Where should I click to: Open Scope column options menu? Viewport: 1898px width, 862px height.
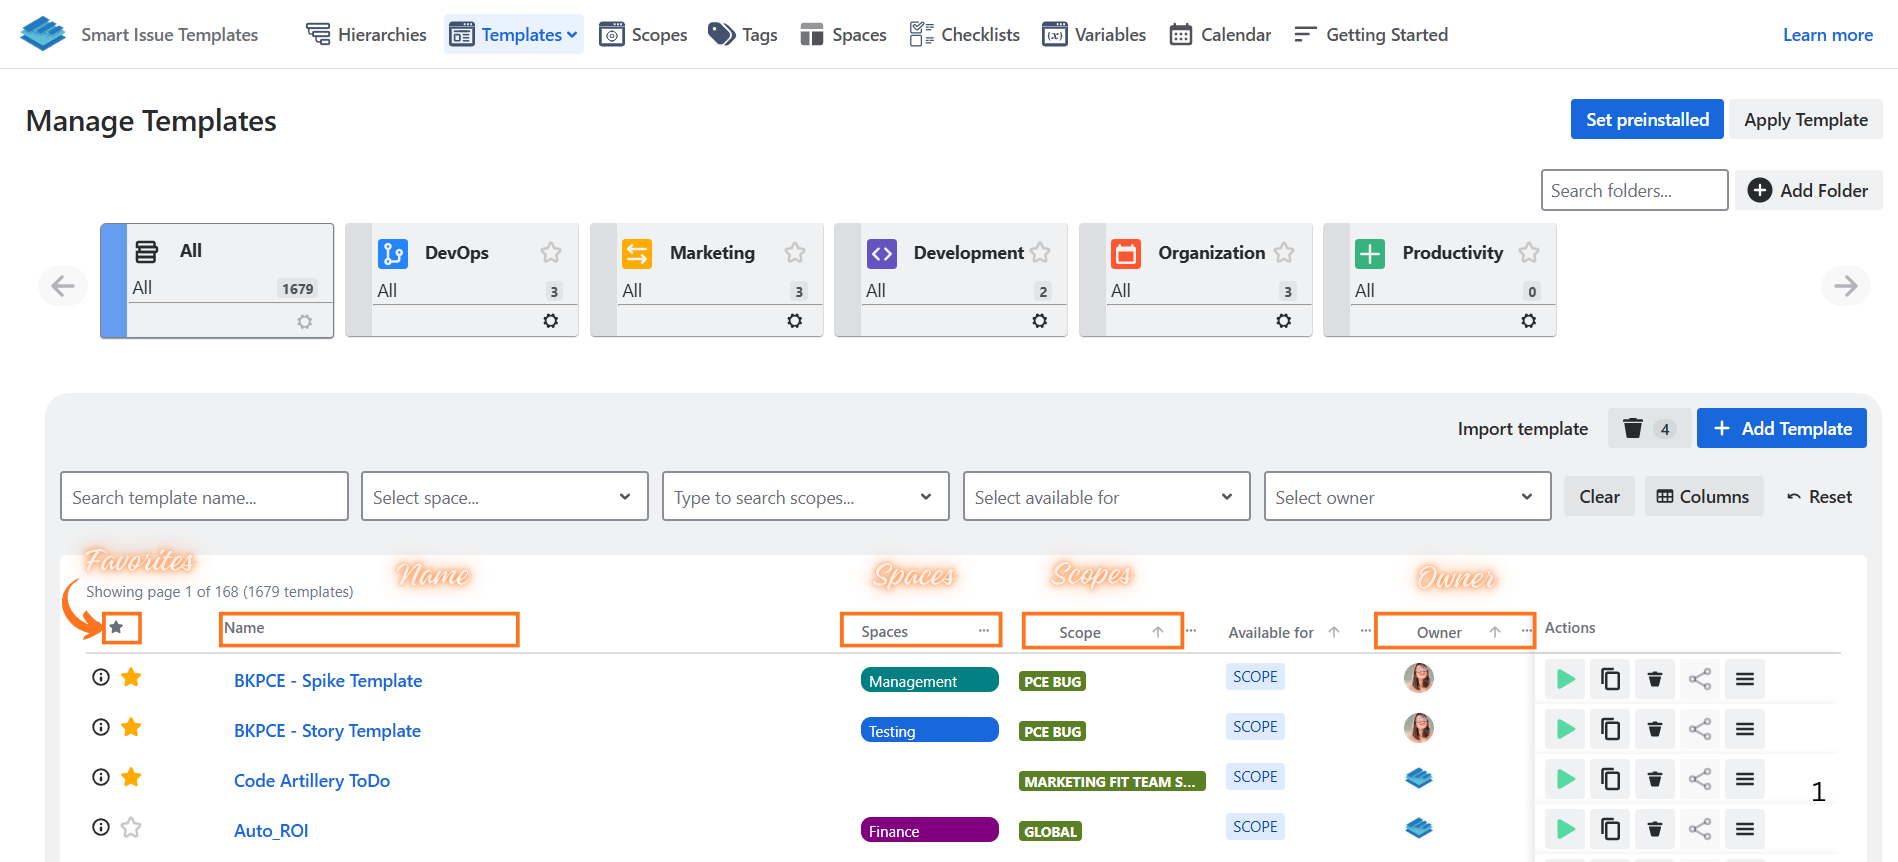[1191, 631]
